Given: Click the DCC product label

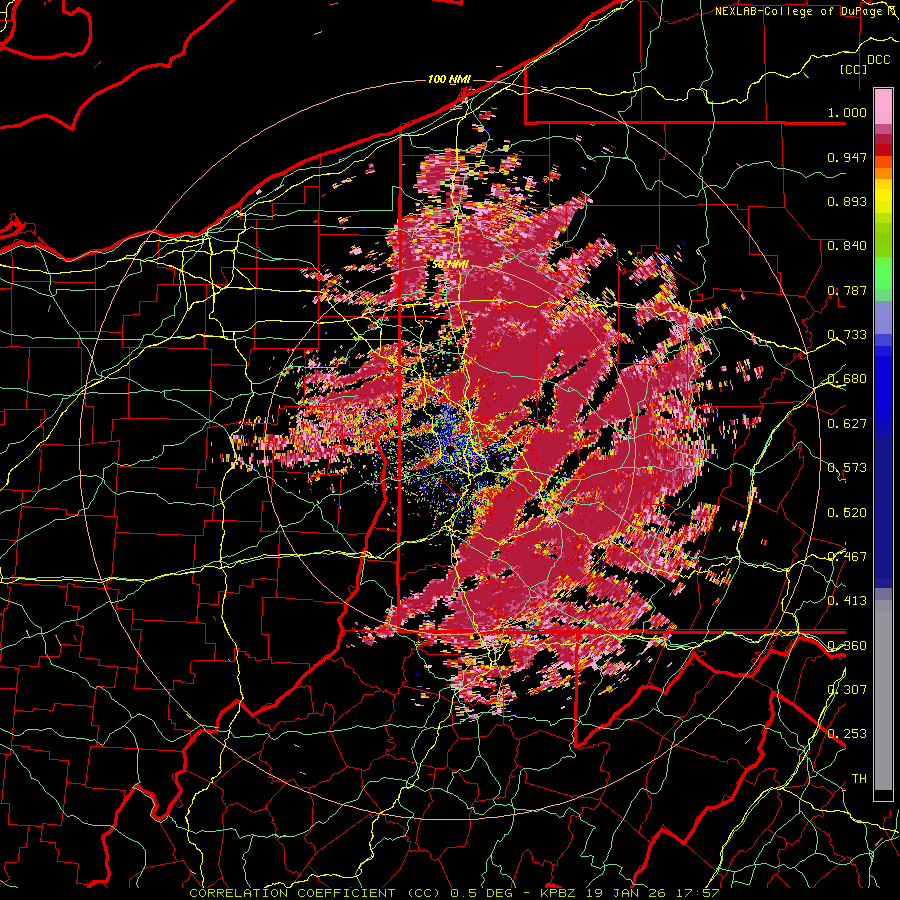Looking at the screenshot, I should pyautogui.click(x=878, y=60).
